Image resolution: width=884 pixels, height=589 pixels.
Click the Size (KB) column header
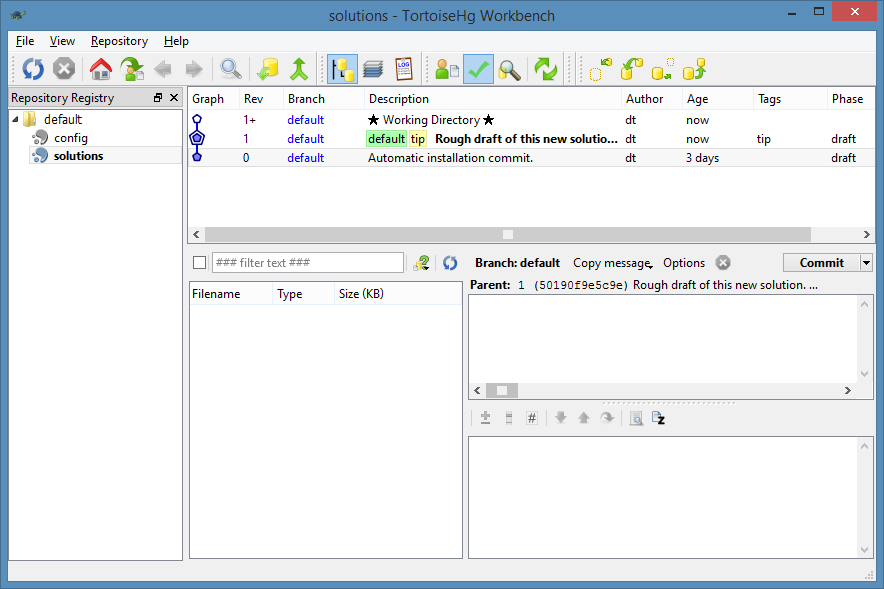coord(397,294)
